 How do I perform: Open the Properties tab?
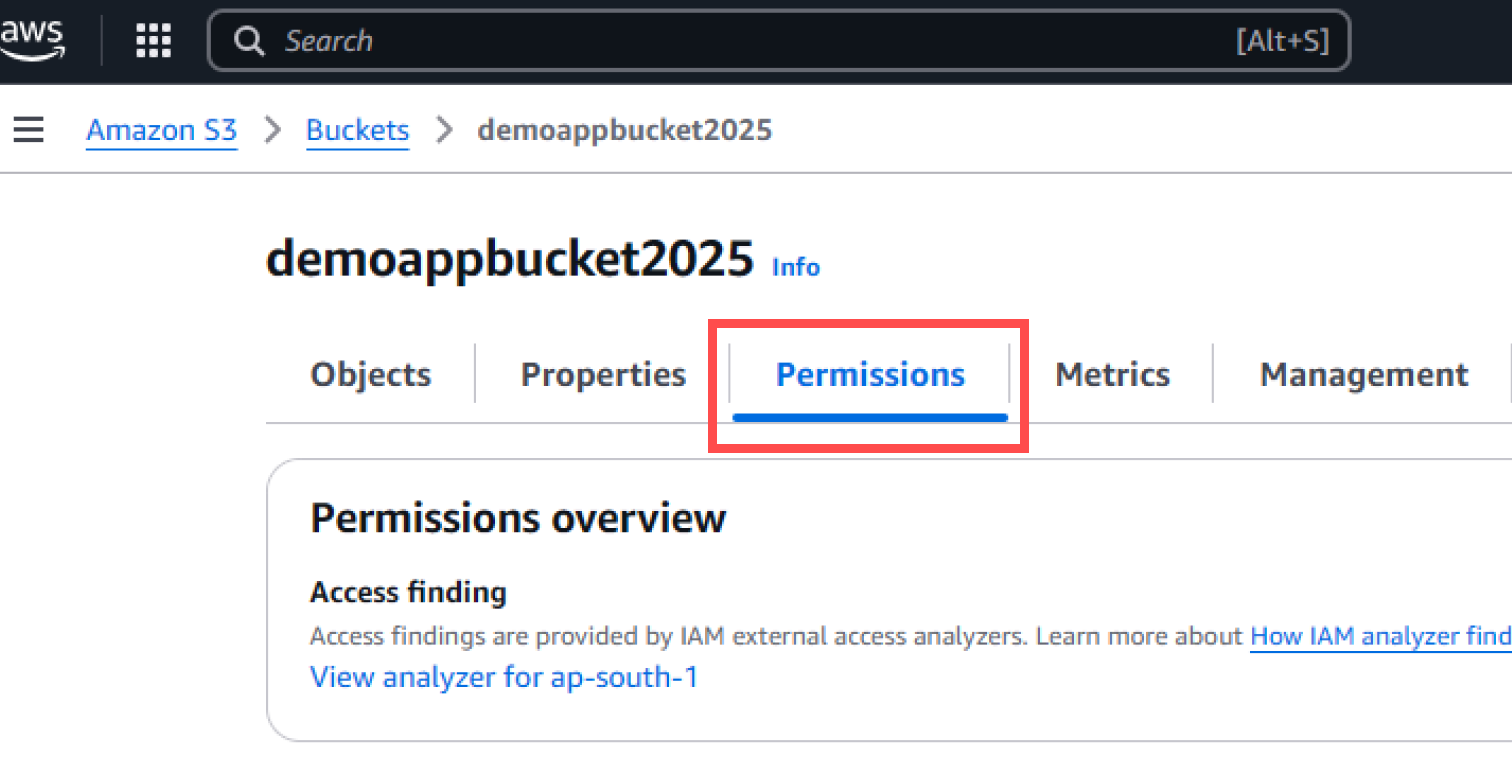pyautogui.click(x=603, y=375)
